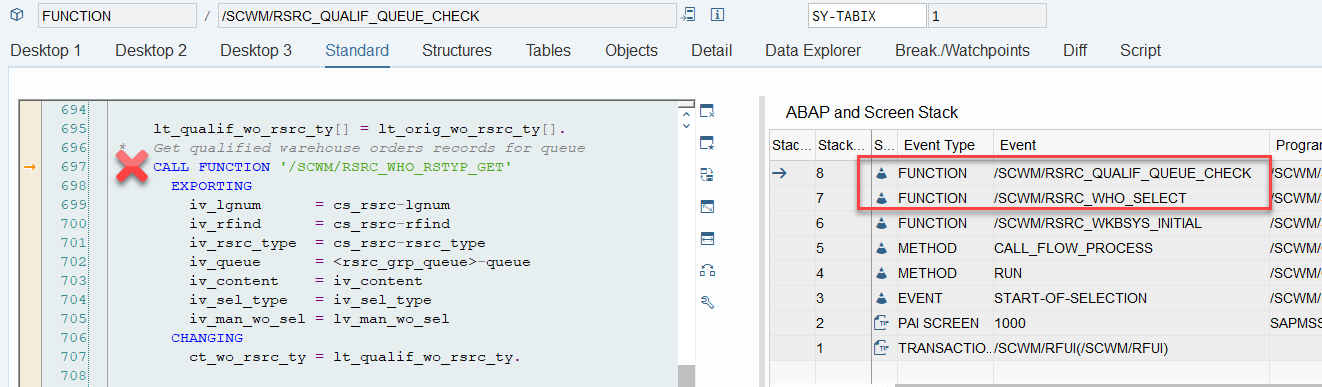Close the tool using top side-toolbar icon
This screenshot has width=1322, height=387.
tap(707, 111)
